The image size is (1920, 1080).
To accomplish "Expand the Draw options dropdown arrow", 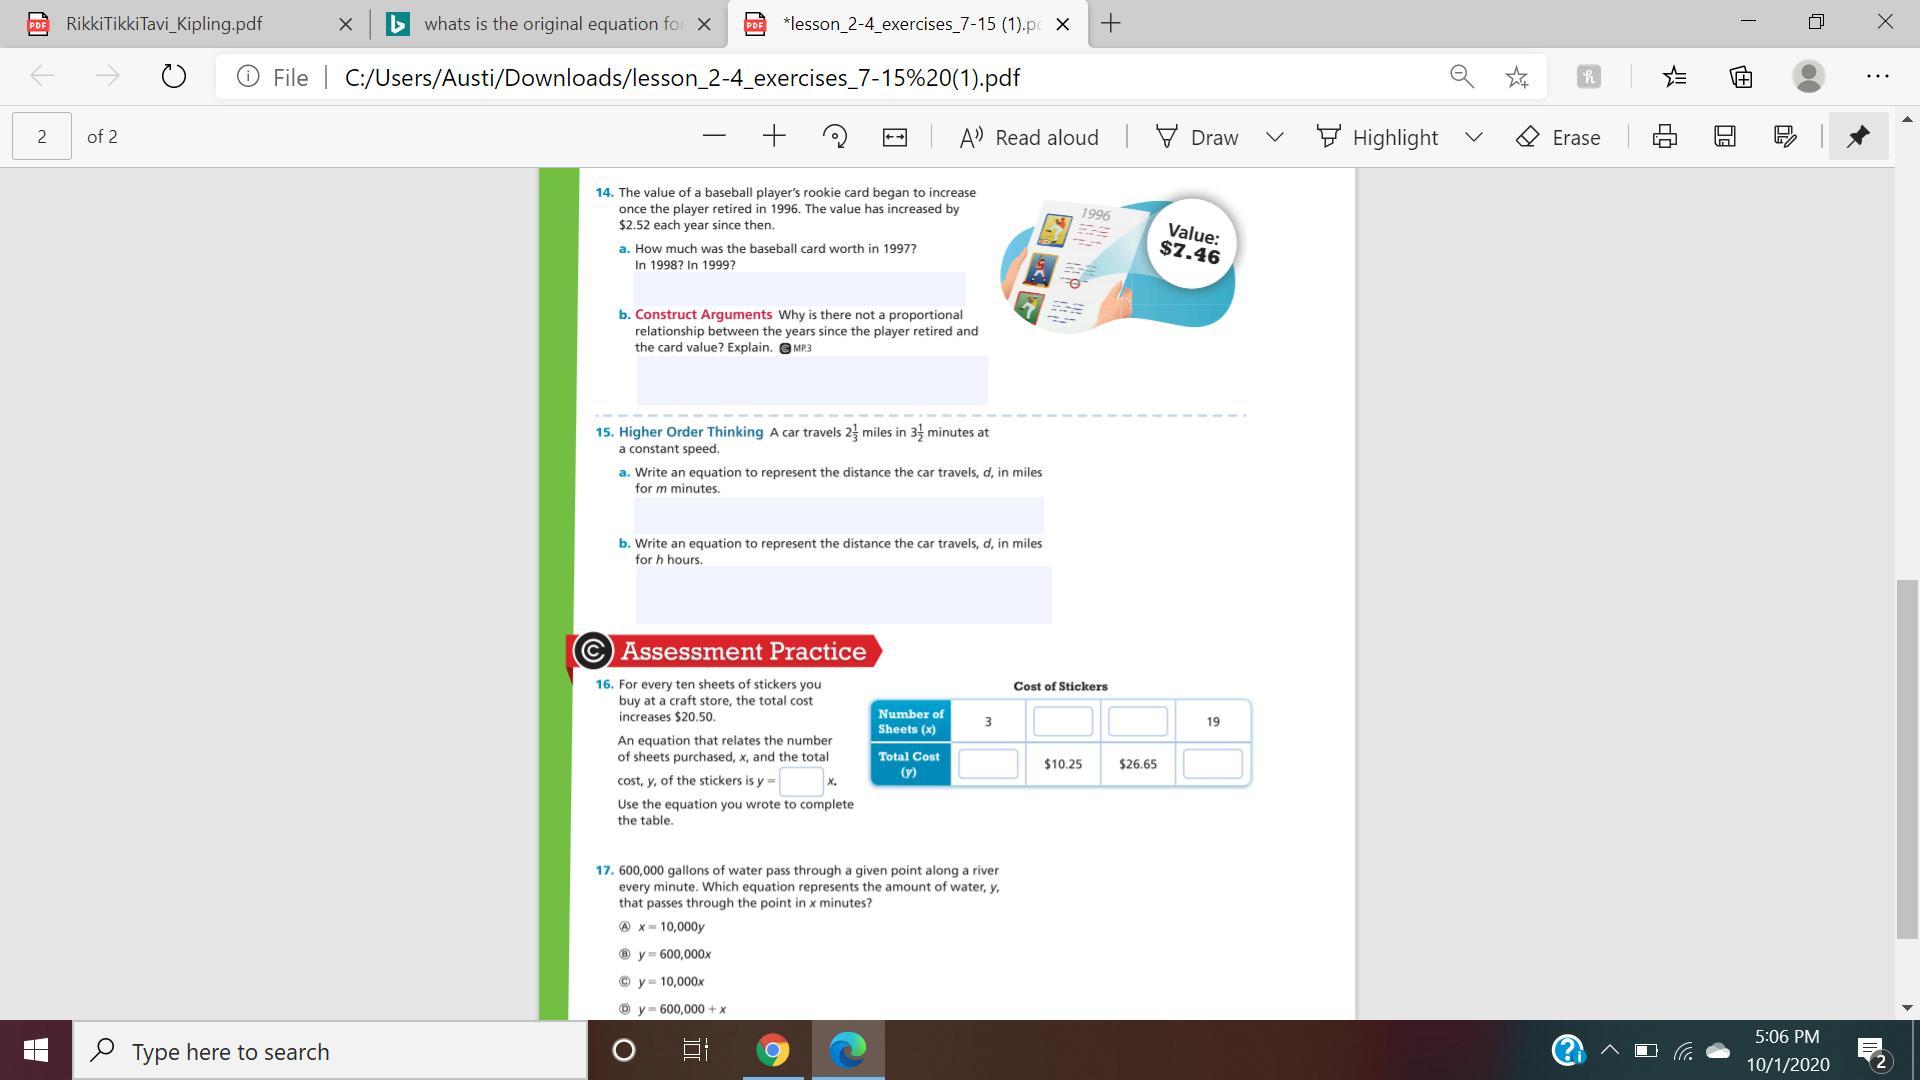I will [1274, 137].
